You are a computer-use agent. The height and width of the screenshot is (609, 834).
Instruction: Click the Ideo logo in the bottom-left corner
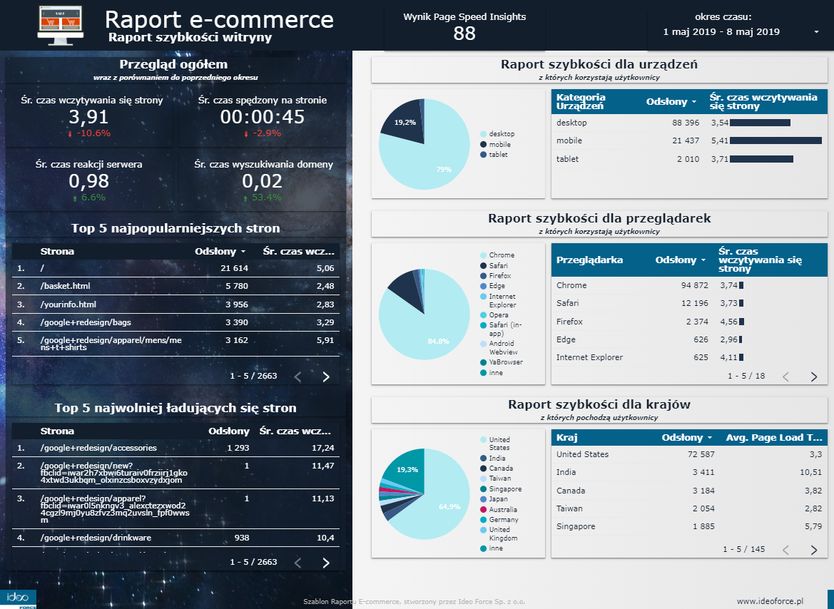click(x=19, y=599)
